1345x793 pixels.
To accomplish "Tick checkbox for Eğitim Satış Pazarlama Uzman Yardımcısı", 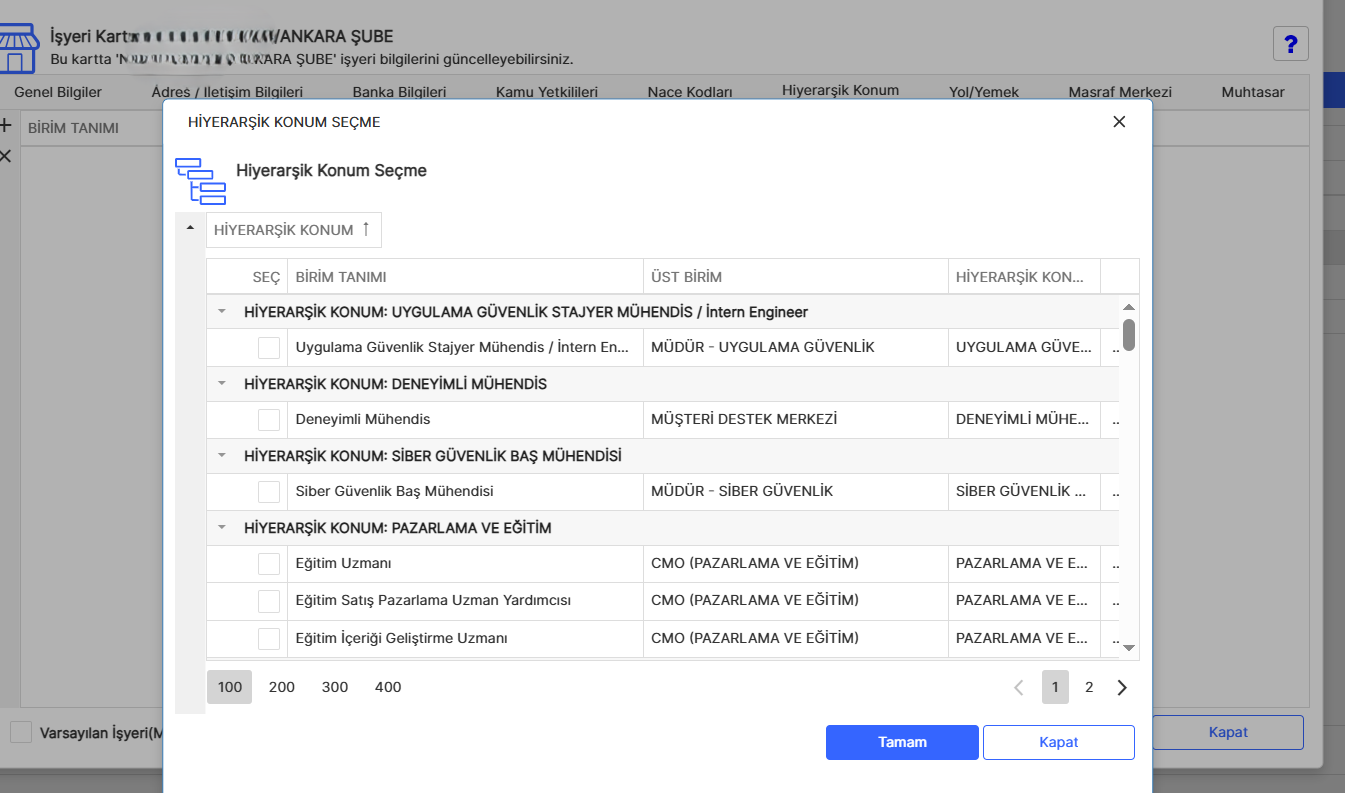I will [x=269, y=601].
